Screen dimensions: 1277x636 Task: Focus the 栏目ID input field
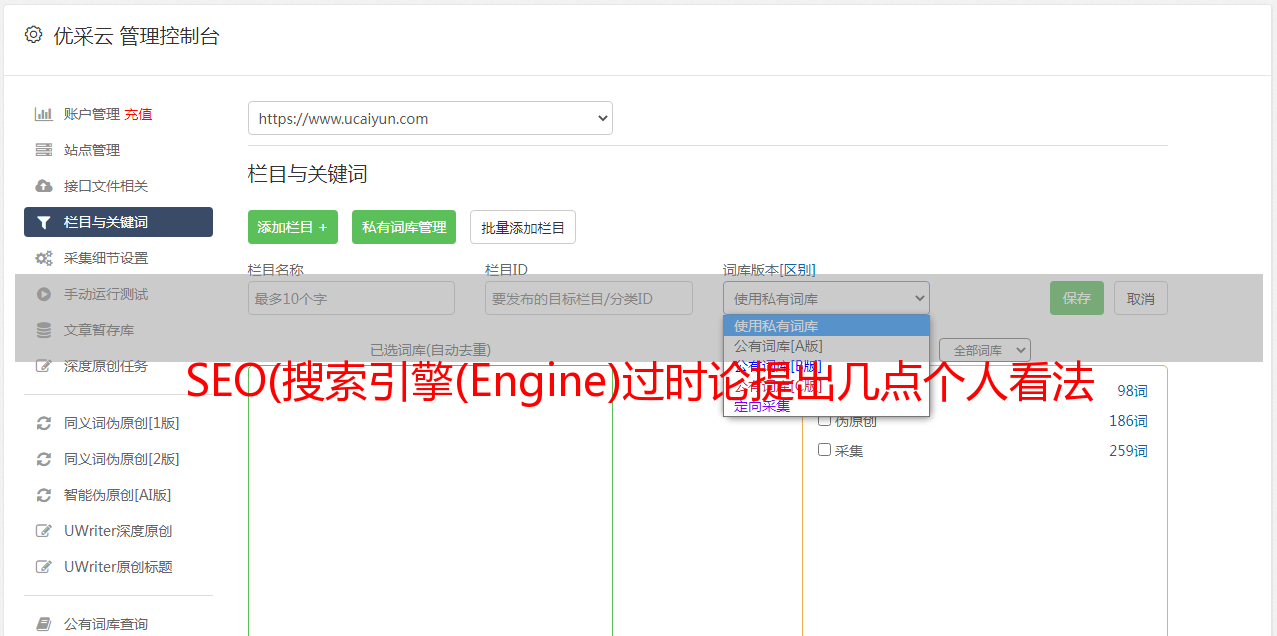pyautogui.click(x=589, y=298)
